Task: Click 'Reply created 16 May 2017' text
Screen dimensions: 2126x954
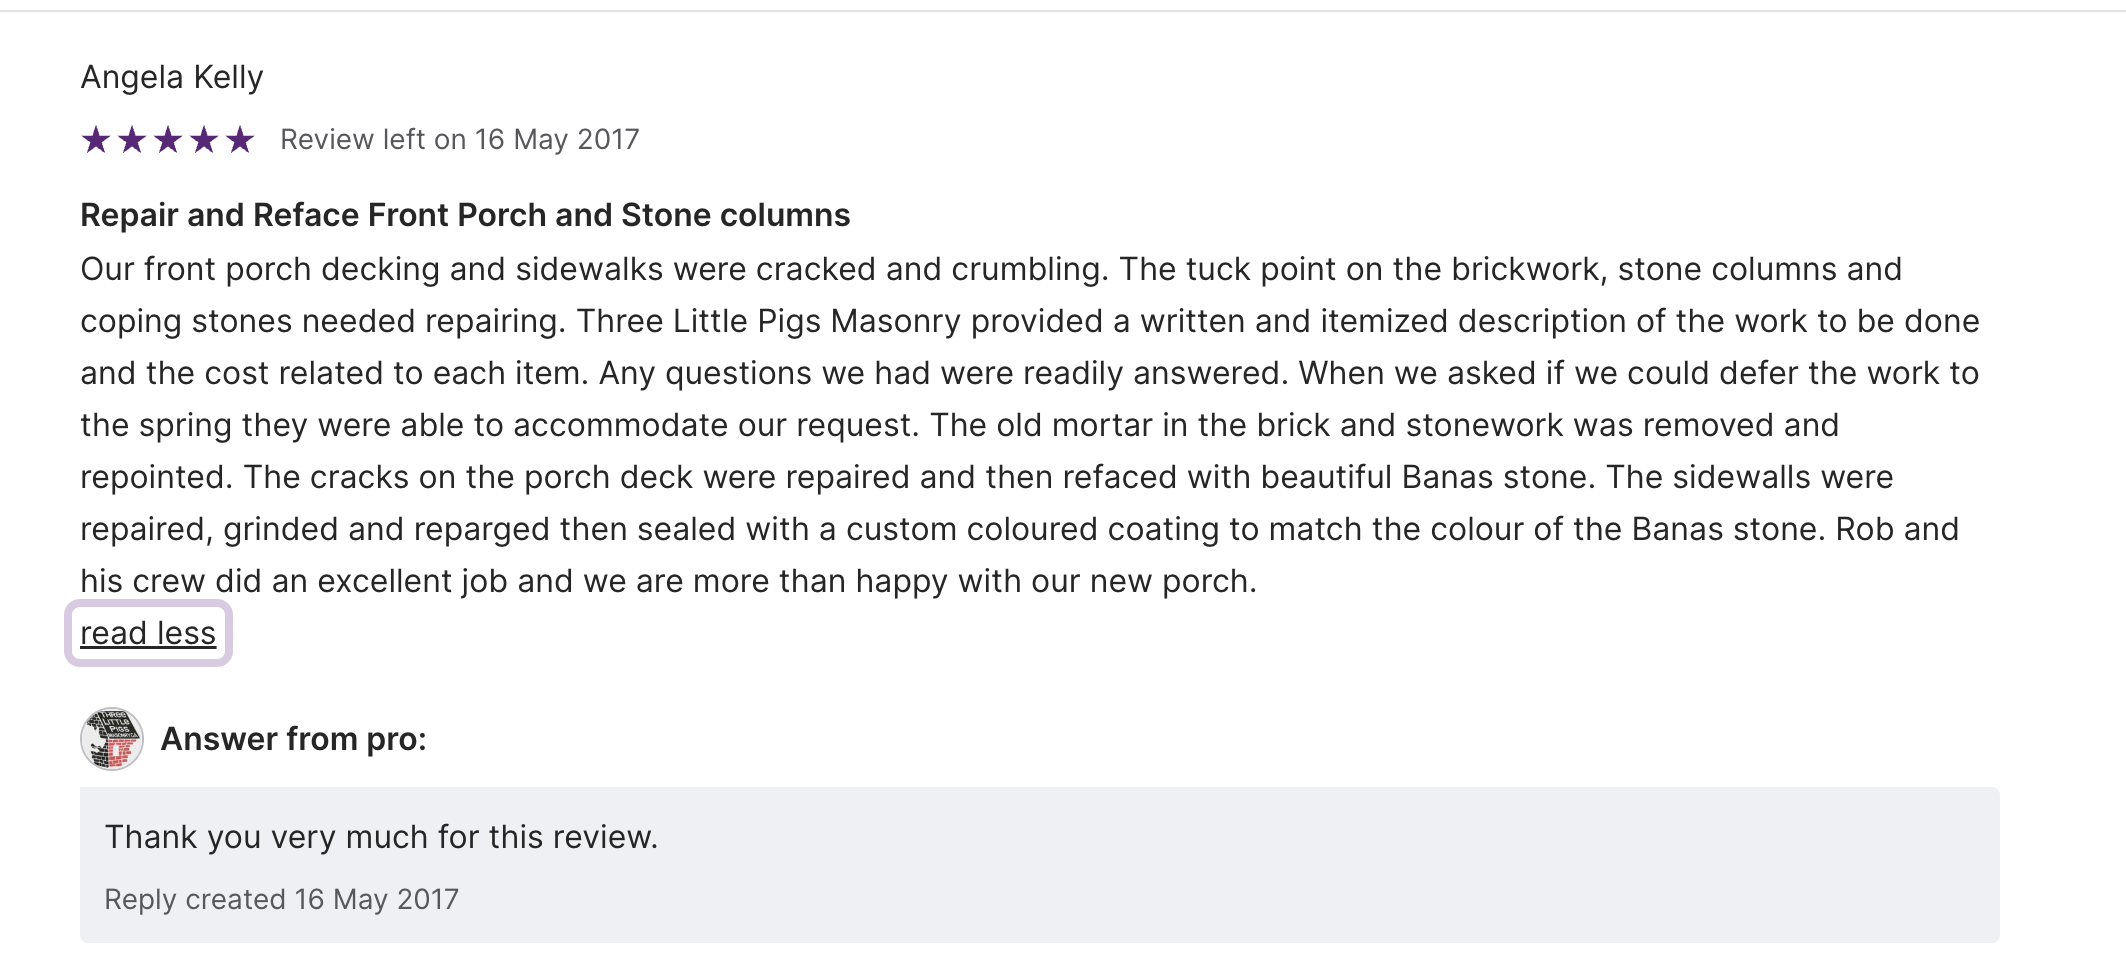Action: point(281,899)
